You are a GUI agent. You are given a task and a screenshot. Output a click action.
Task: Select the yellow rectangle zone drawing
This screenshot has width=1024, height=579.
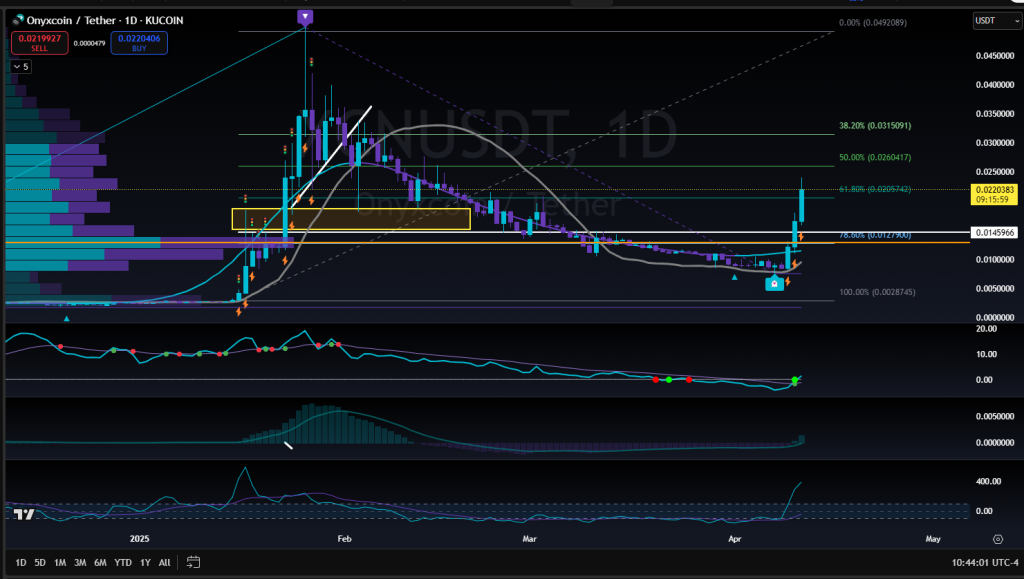click(351, 219)
